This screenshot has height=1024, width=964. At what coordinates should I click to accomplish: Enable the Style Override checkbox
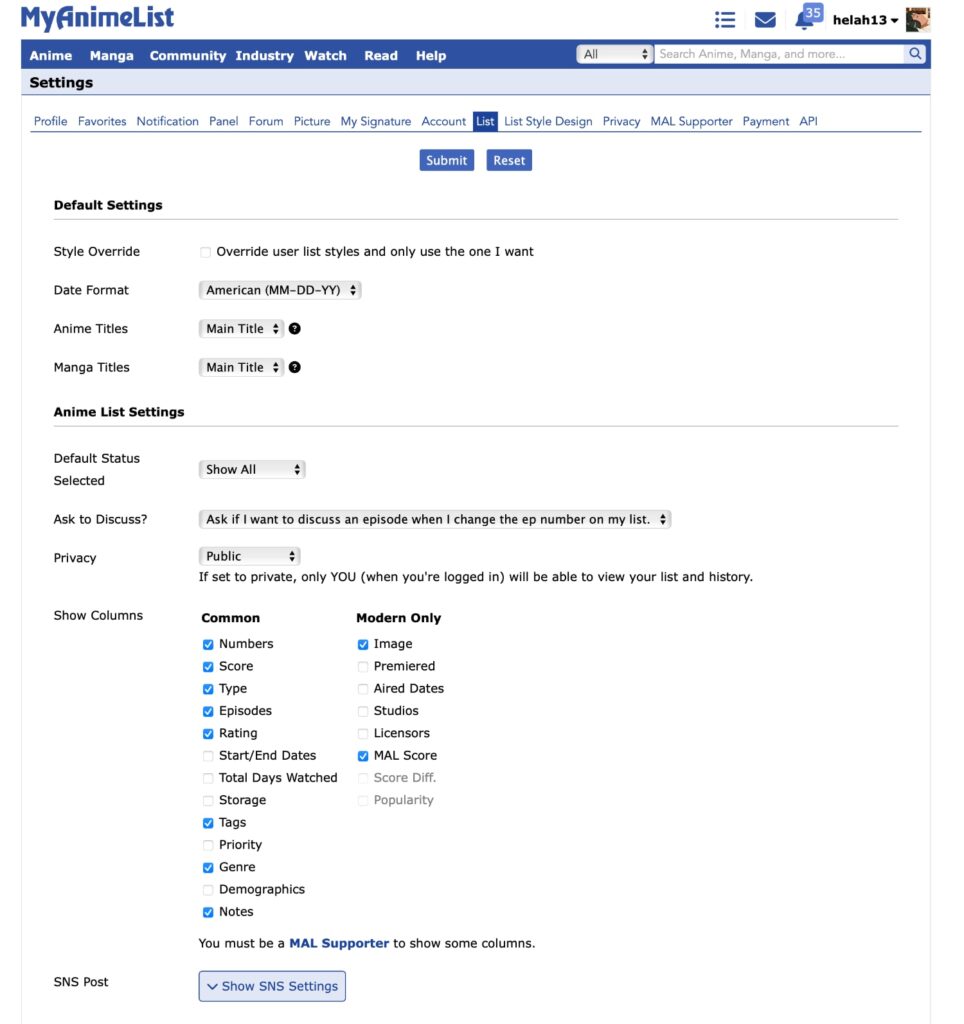[206, 252]
